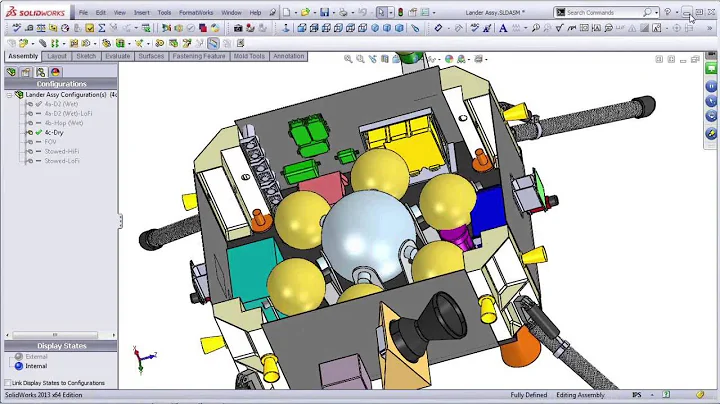
Task: Open the FormatWorks menu
Action: pyautogui.click(x=196, y=12)
